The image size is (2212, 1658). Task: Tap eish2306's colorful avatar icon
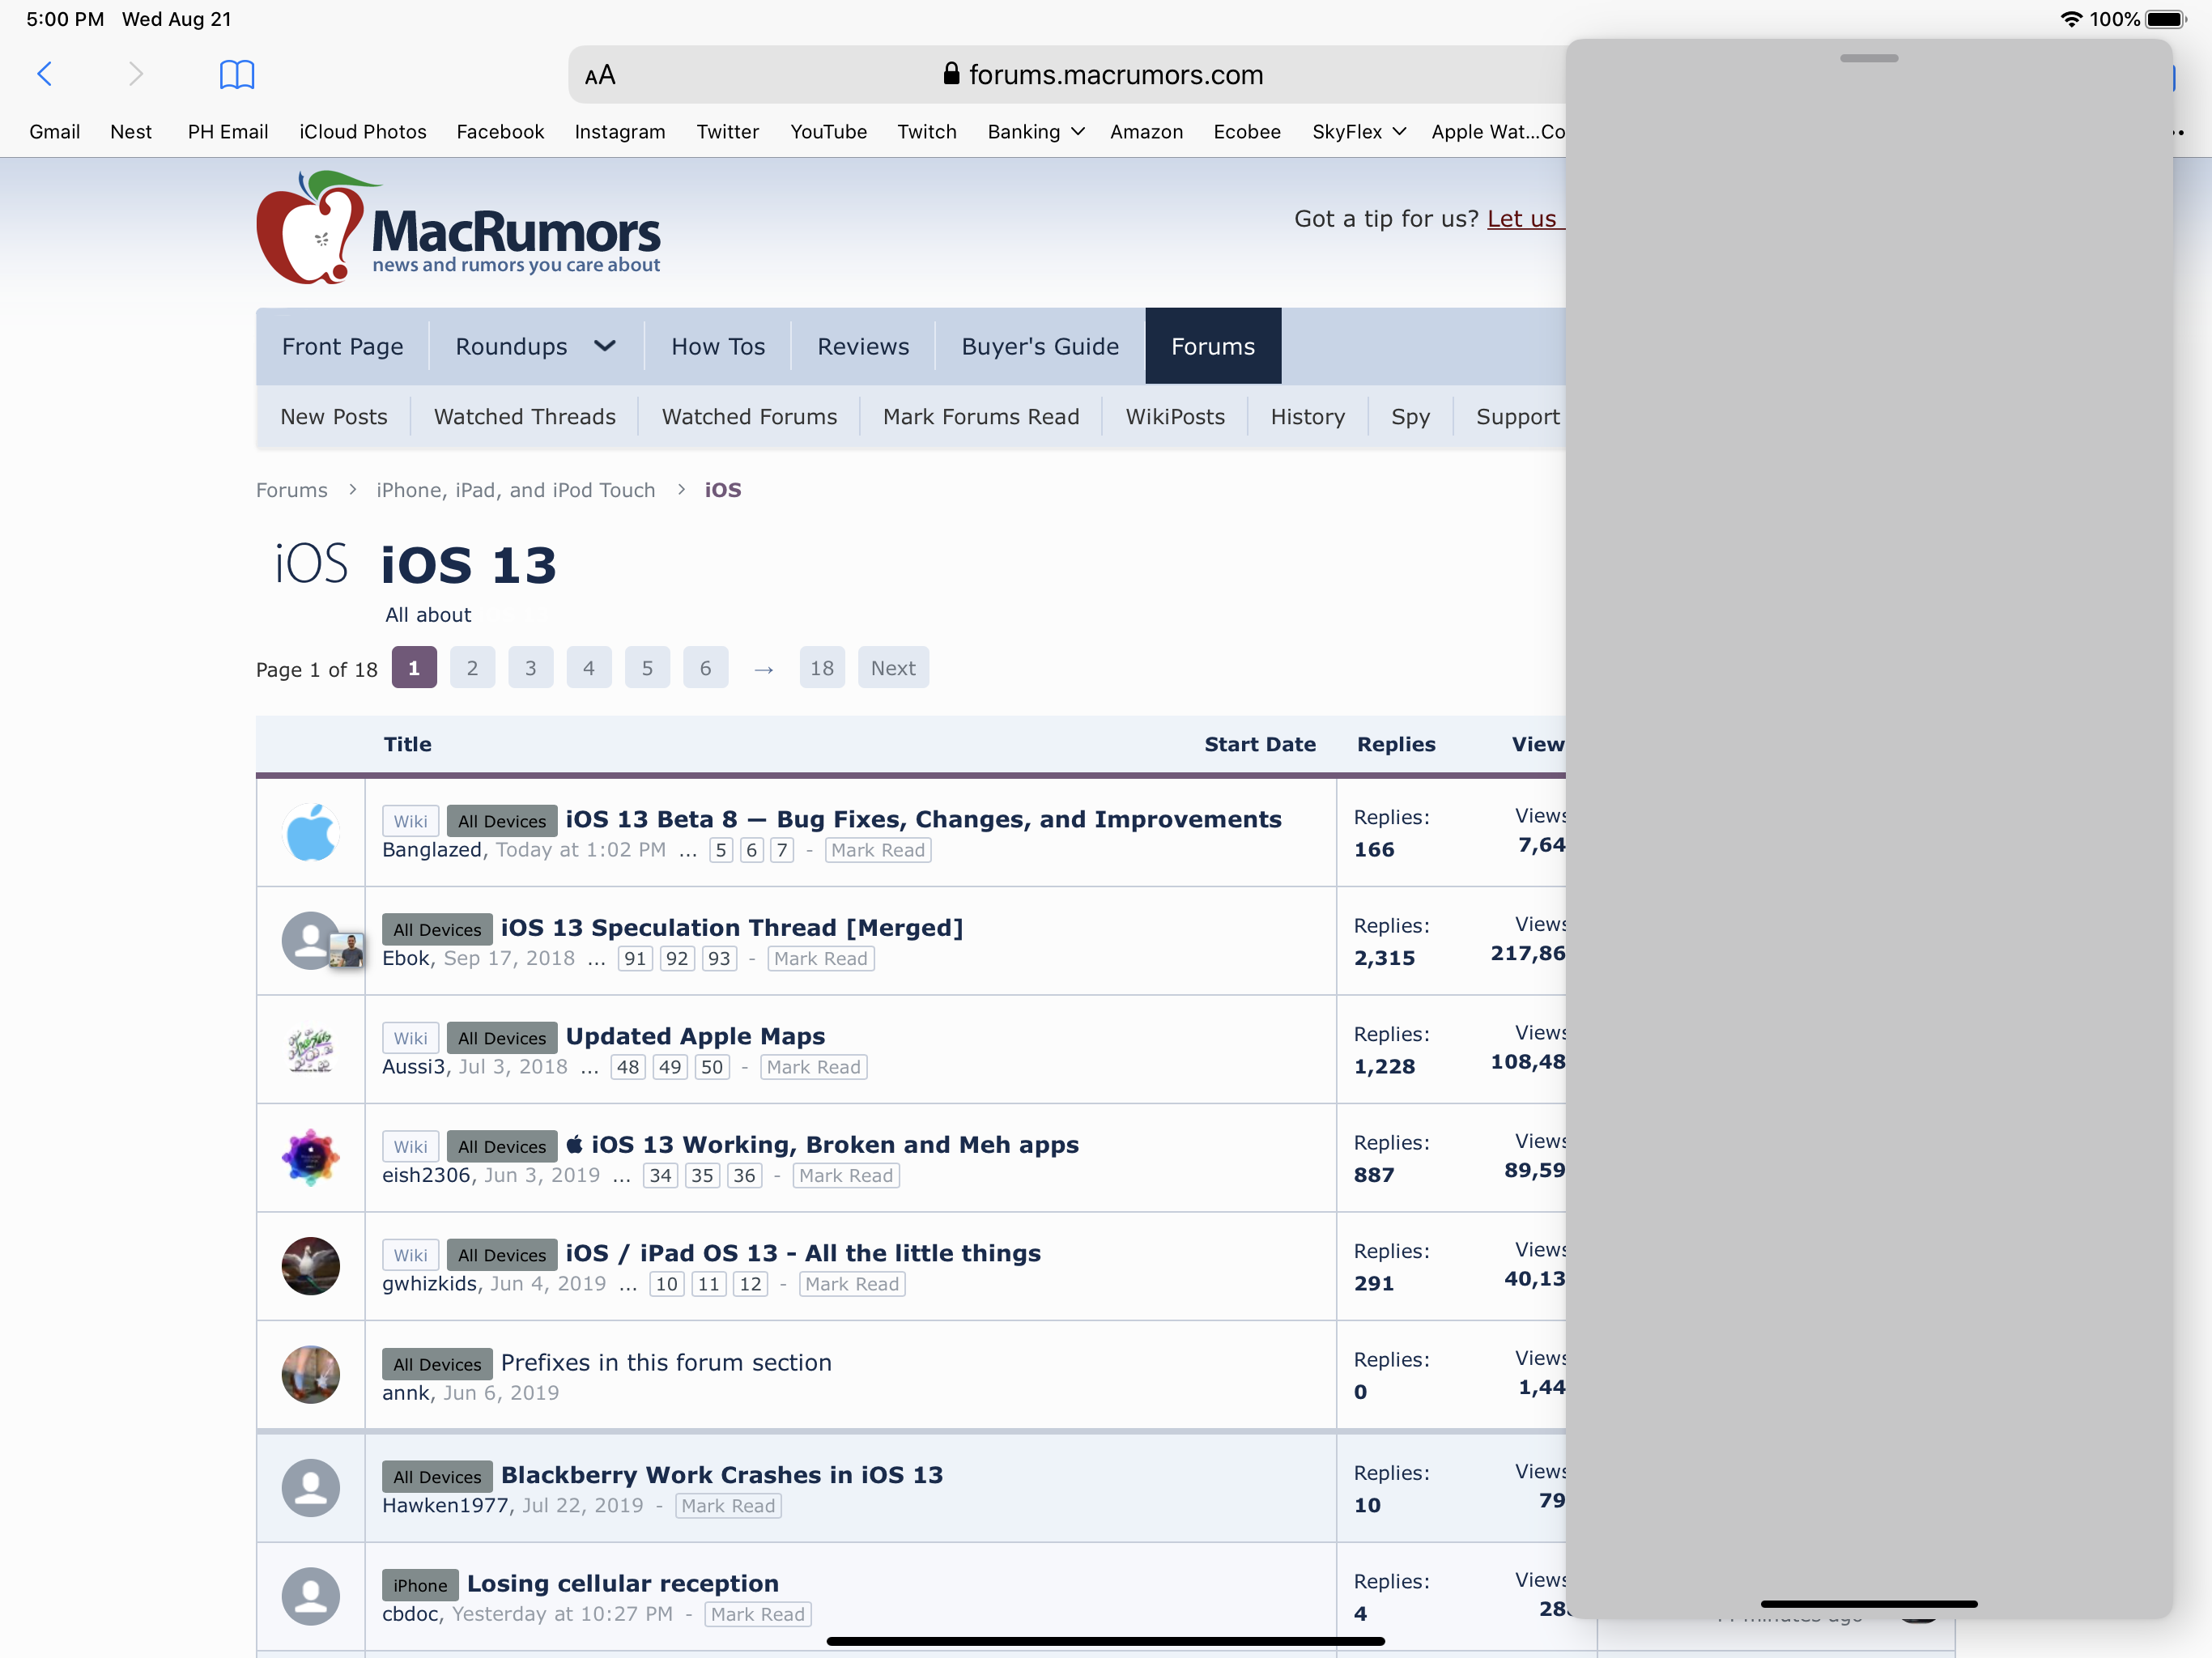[x=311, y=1158]
